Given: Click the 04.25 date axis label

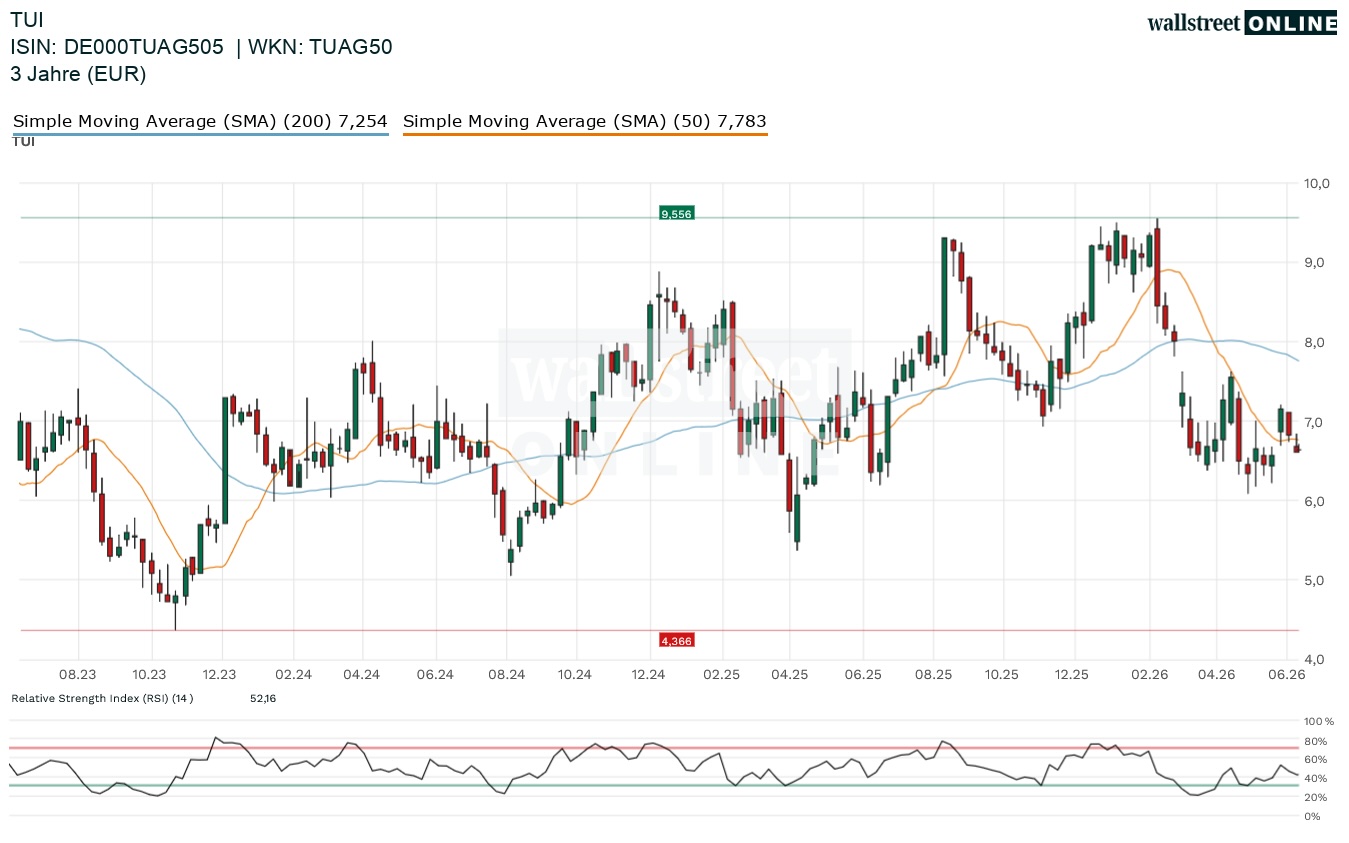Looking at the screenshot, I should [790, 675].
